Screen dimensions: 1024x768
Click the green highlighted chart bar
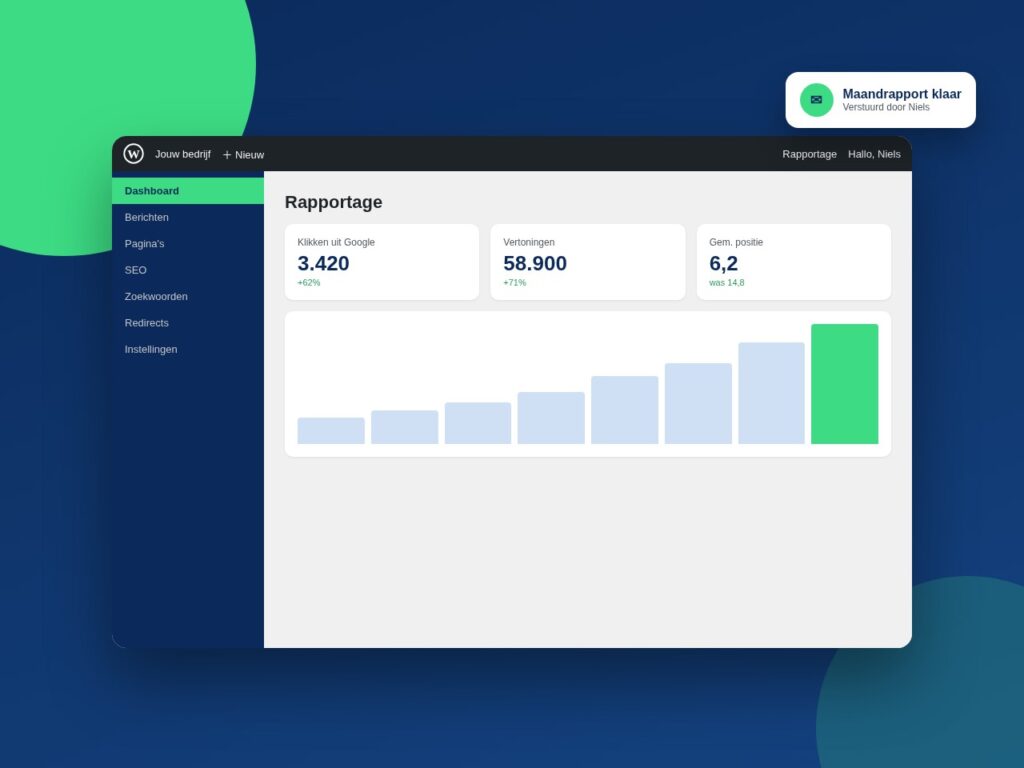click(x=844, y=384)
